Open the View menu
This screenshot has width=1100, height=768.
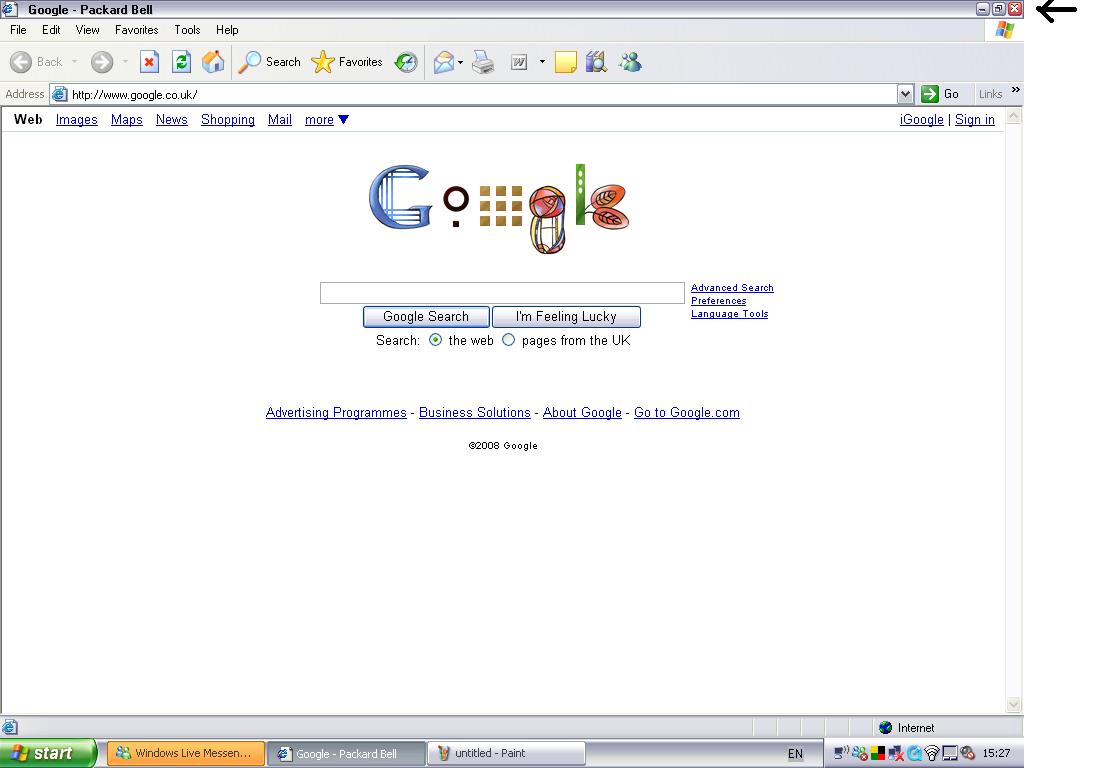click(88, 30)
